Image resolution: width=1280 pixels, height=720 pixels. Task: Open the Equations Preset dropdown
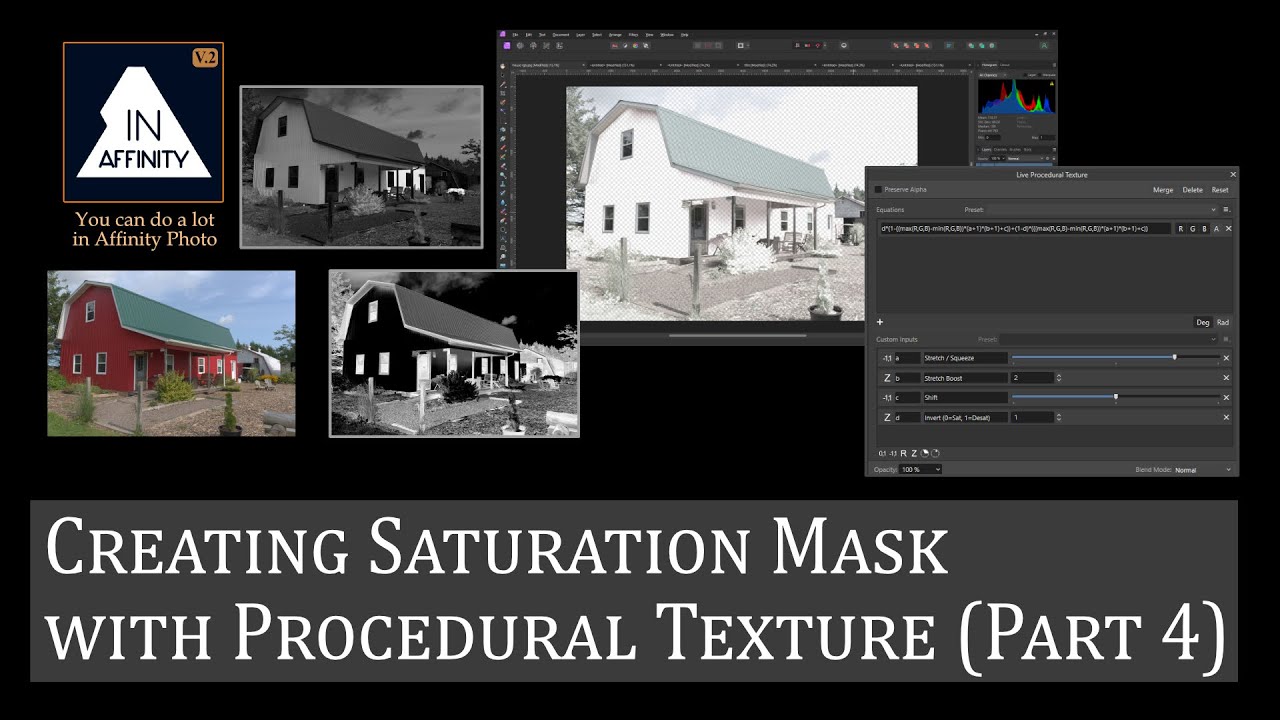[1102, 210]
